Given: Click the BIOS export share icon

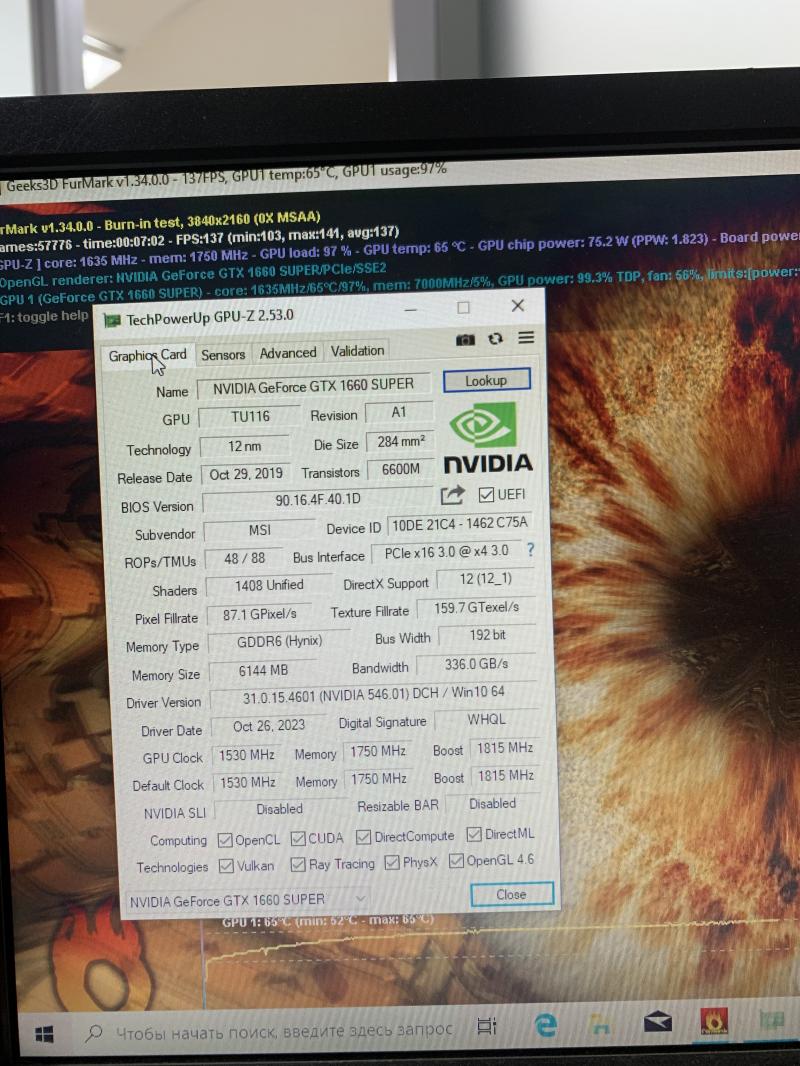Looking at the screenshot, I should (453, 495).
